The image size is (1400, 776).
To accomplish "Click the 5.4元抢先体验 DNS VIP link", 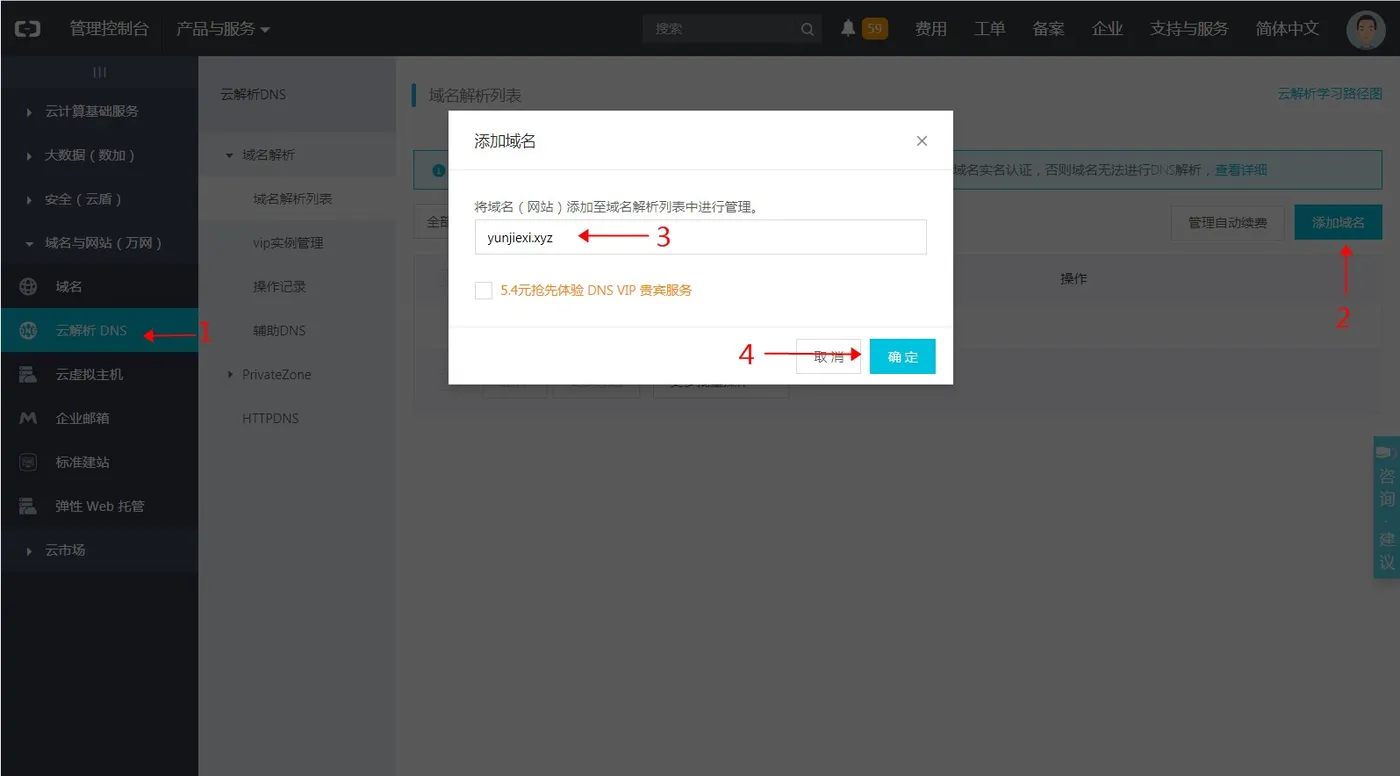I will (x=596, y=290).
